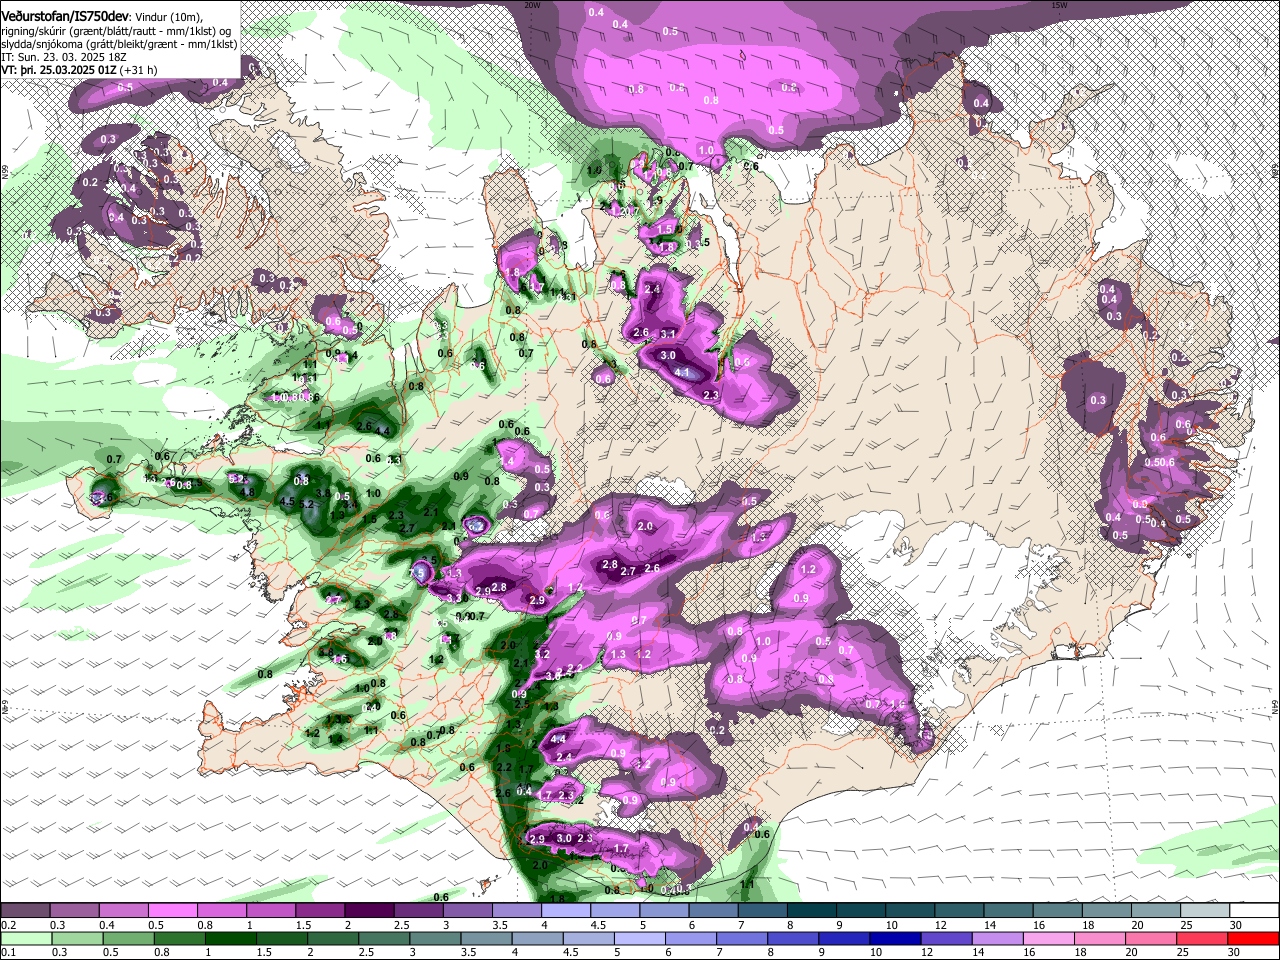The image size is (1280, 960).
Task: Click the deep blue swatch labeled 10 in bottom legend row
Action: click(x=895, y=938)
